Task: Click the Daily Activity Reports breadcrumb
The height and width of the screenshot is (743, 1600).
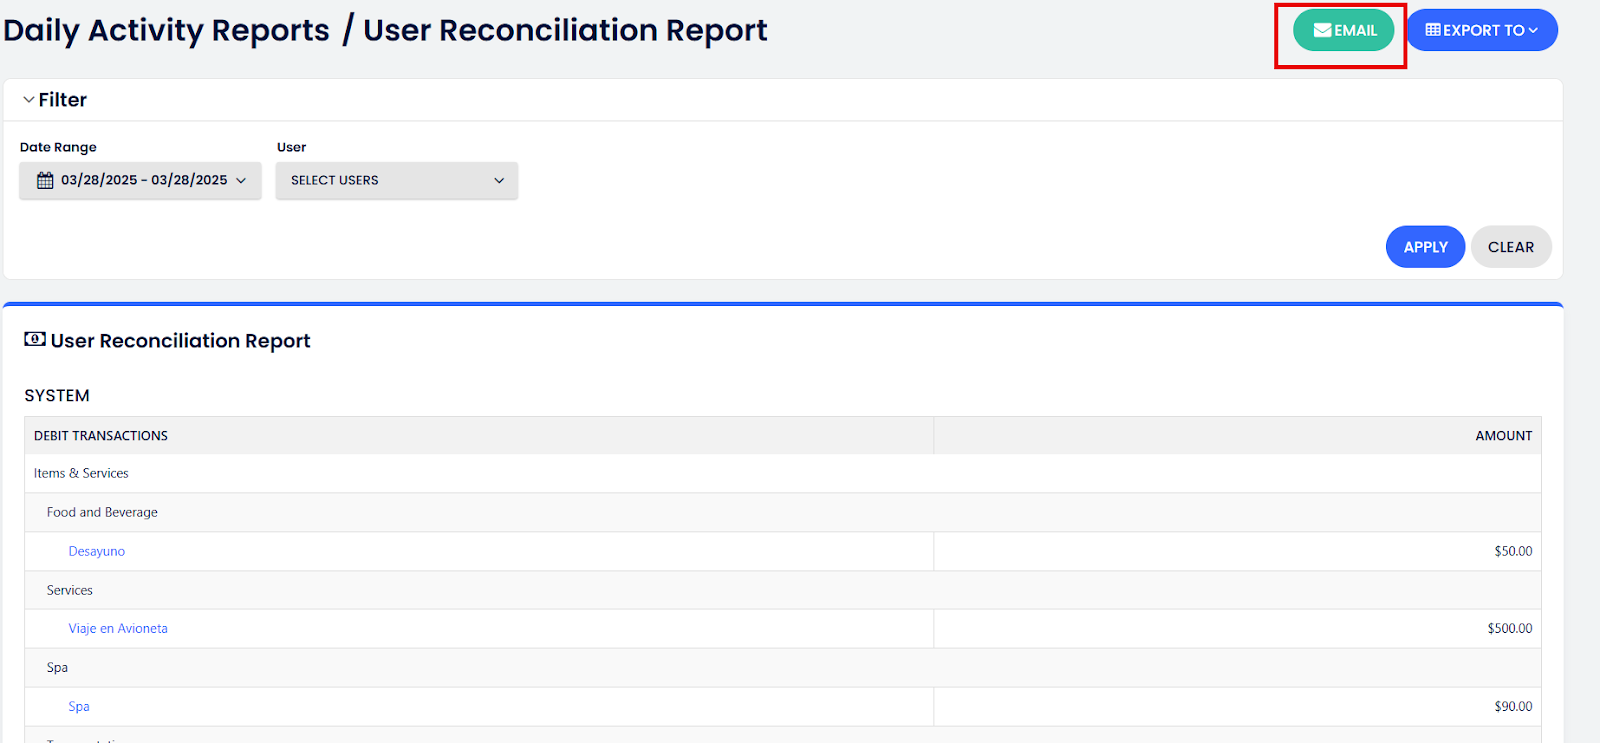Action: (166, 30)
